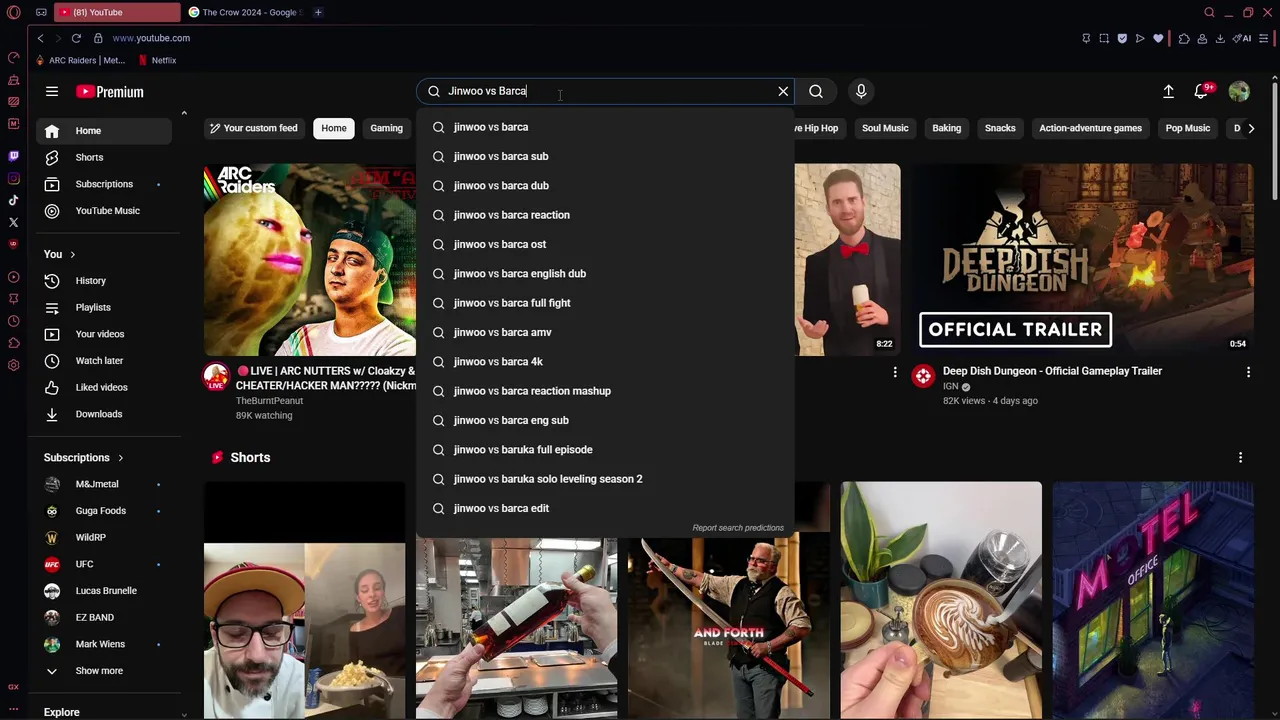
Task: Open the notifications bell
Action: coord(1202,91)
